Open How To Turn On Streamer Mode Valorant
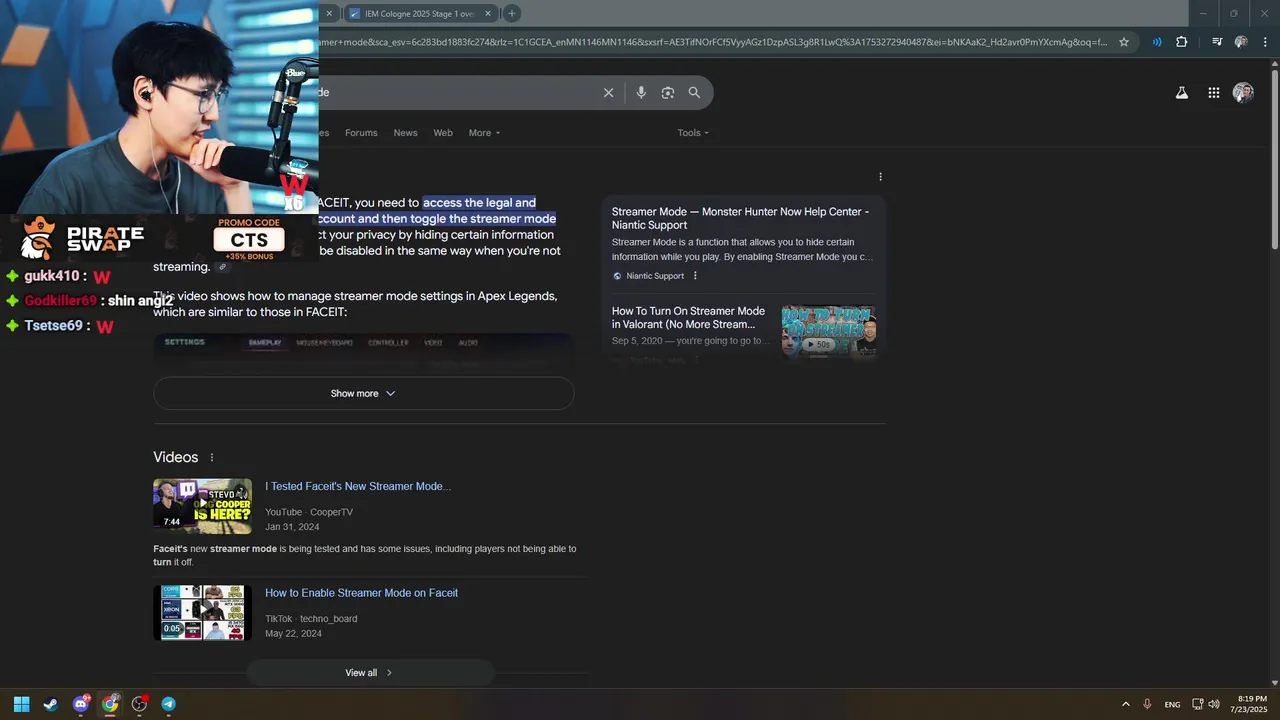1280x720 pixels. point(688,317)
